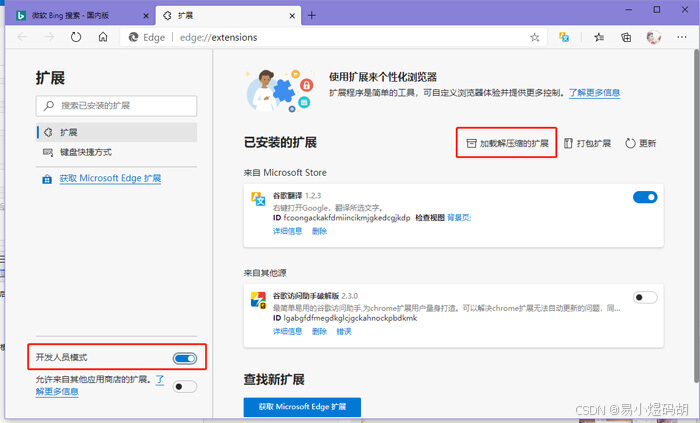The width and height of the screenshot is (700, 423).
Task: Open the Collections icon
Action: click(x=626, y=37)
